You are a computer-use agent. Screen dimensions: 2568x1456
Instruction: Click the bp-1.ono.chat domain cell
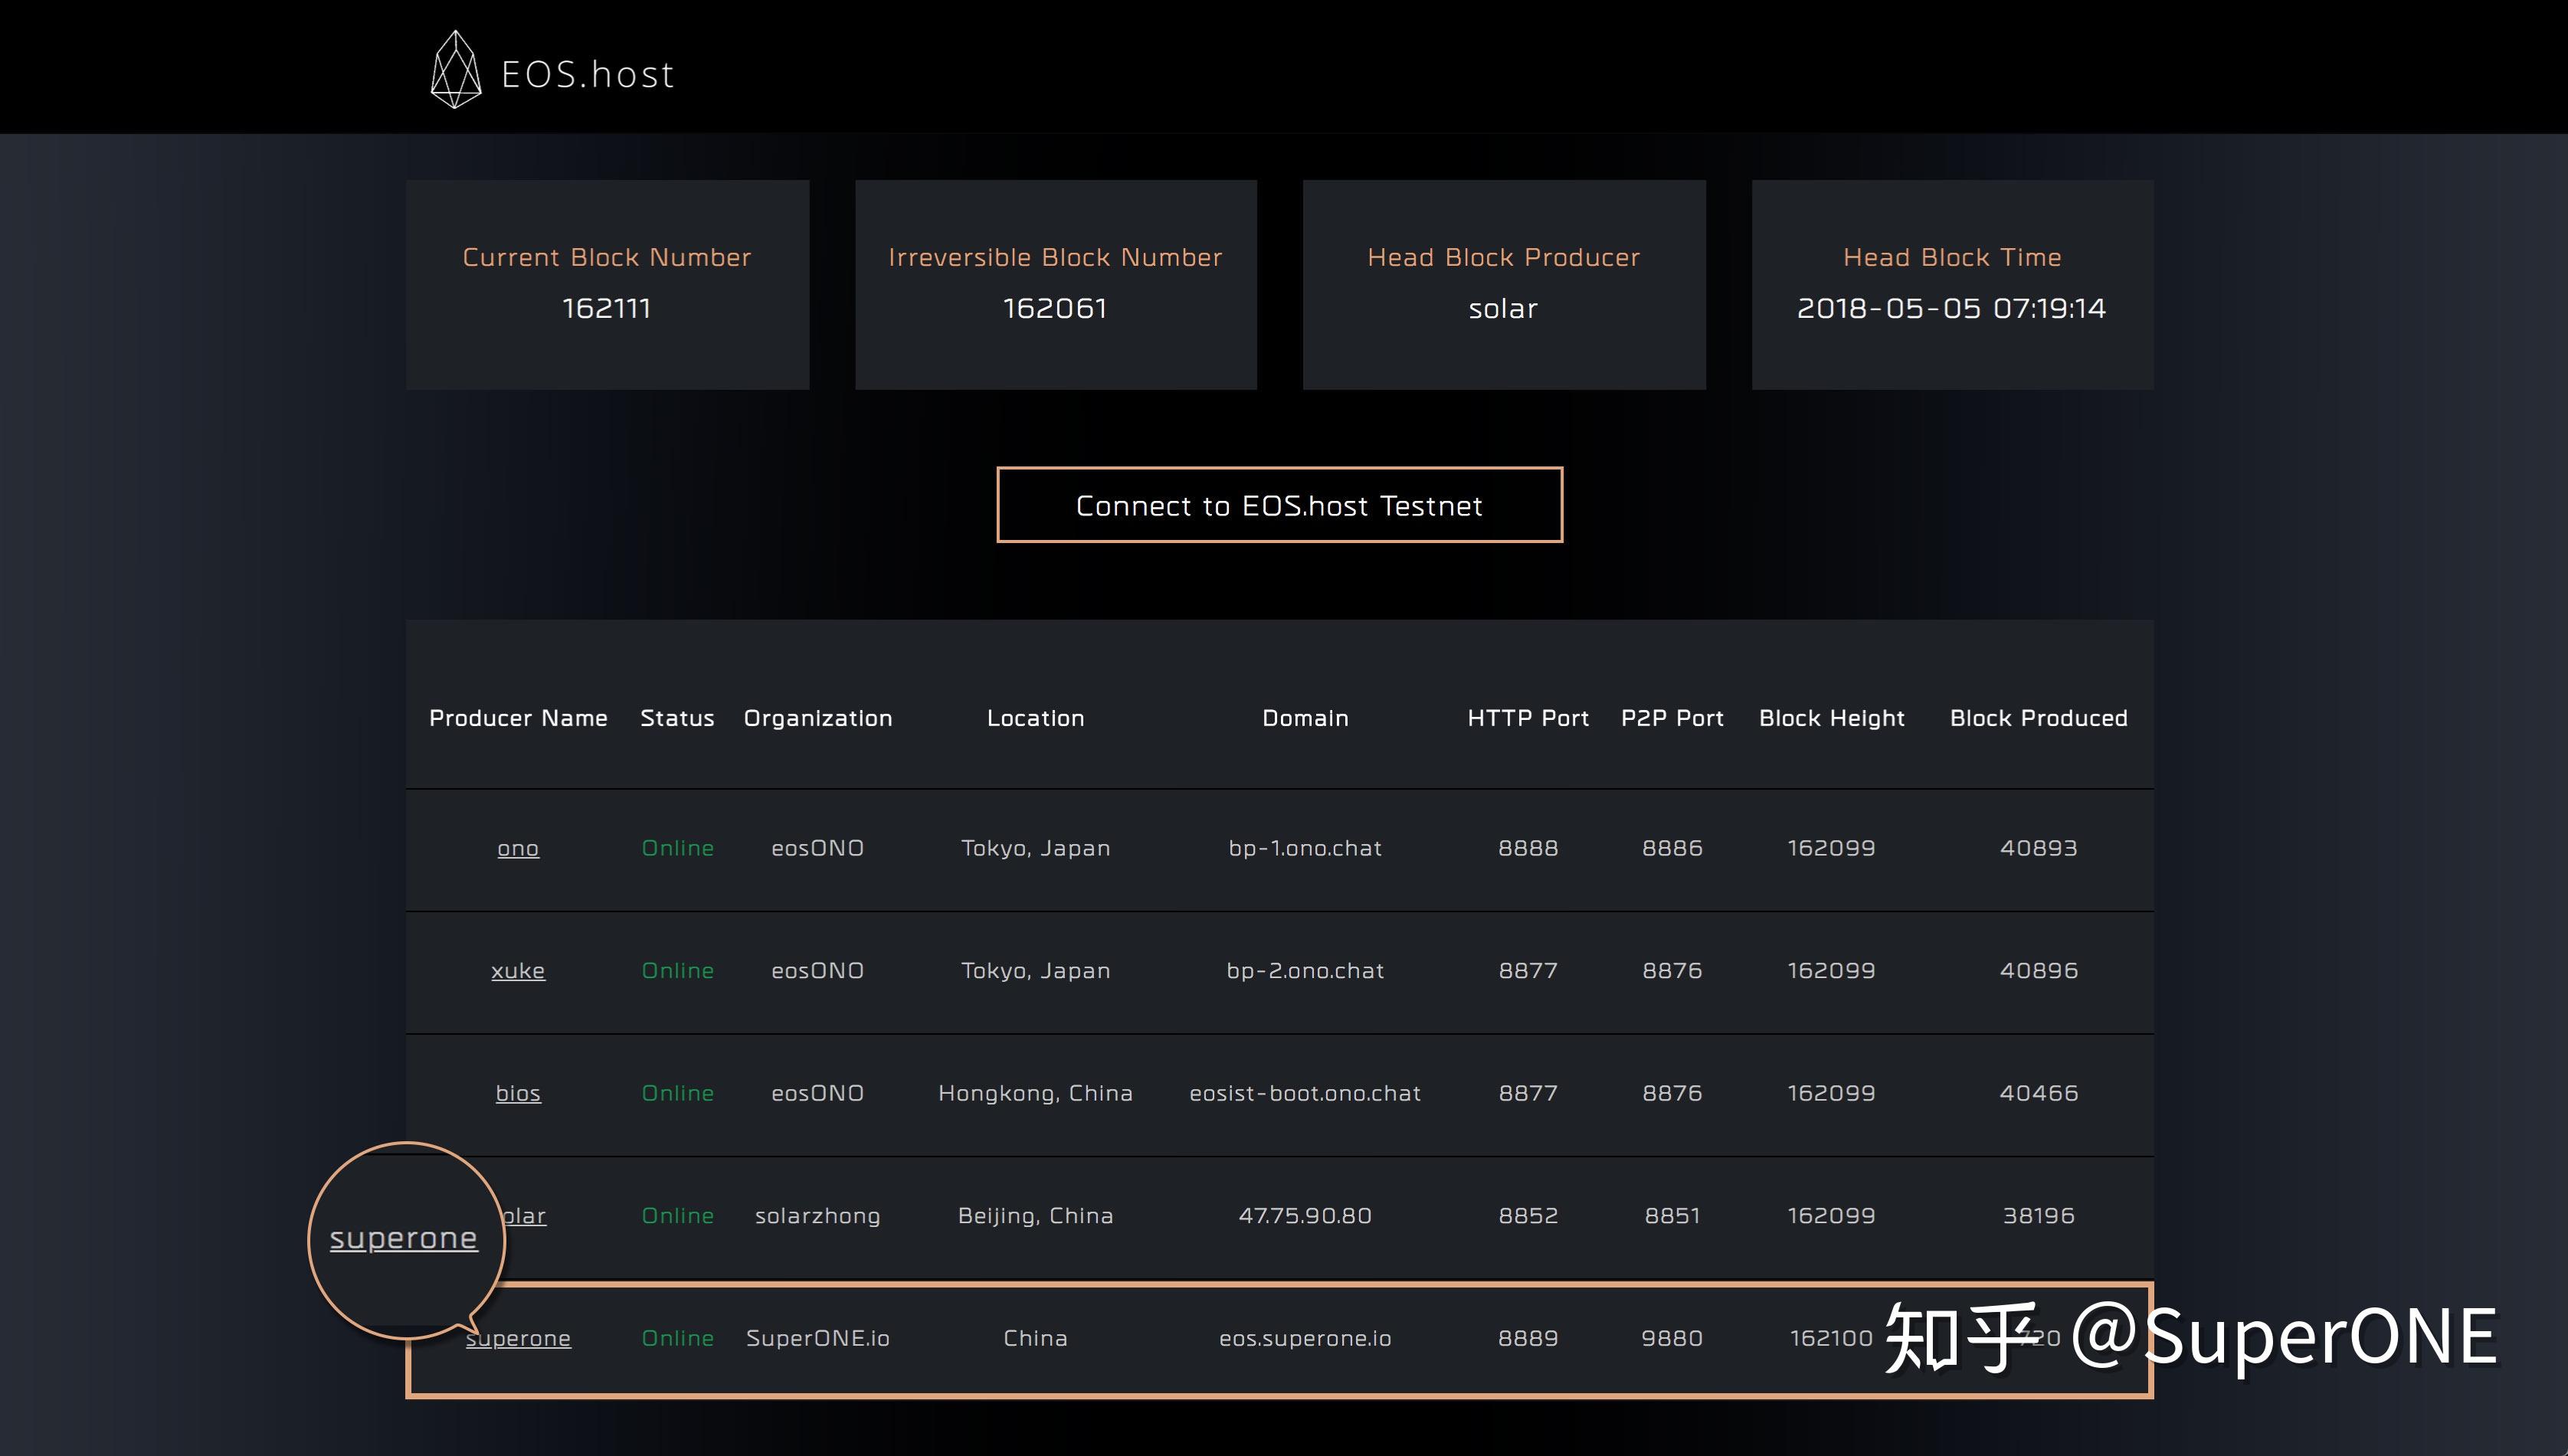(1305, 848)
